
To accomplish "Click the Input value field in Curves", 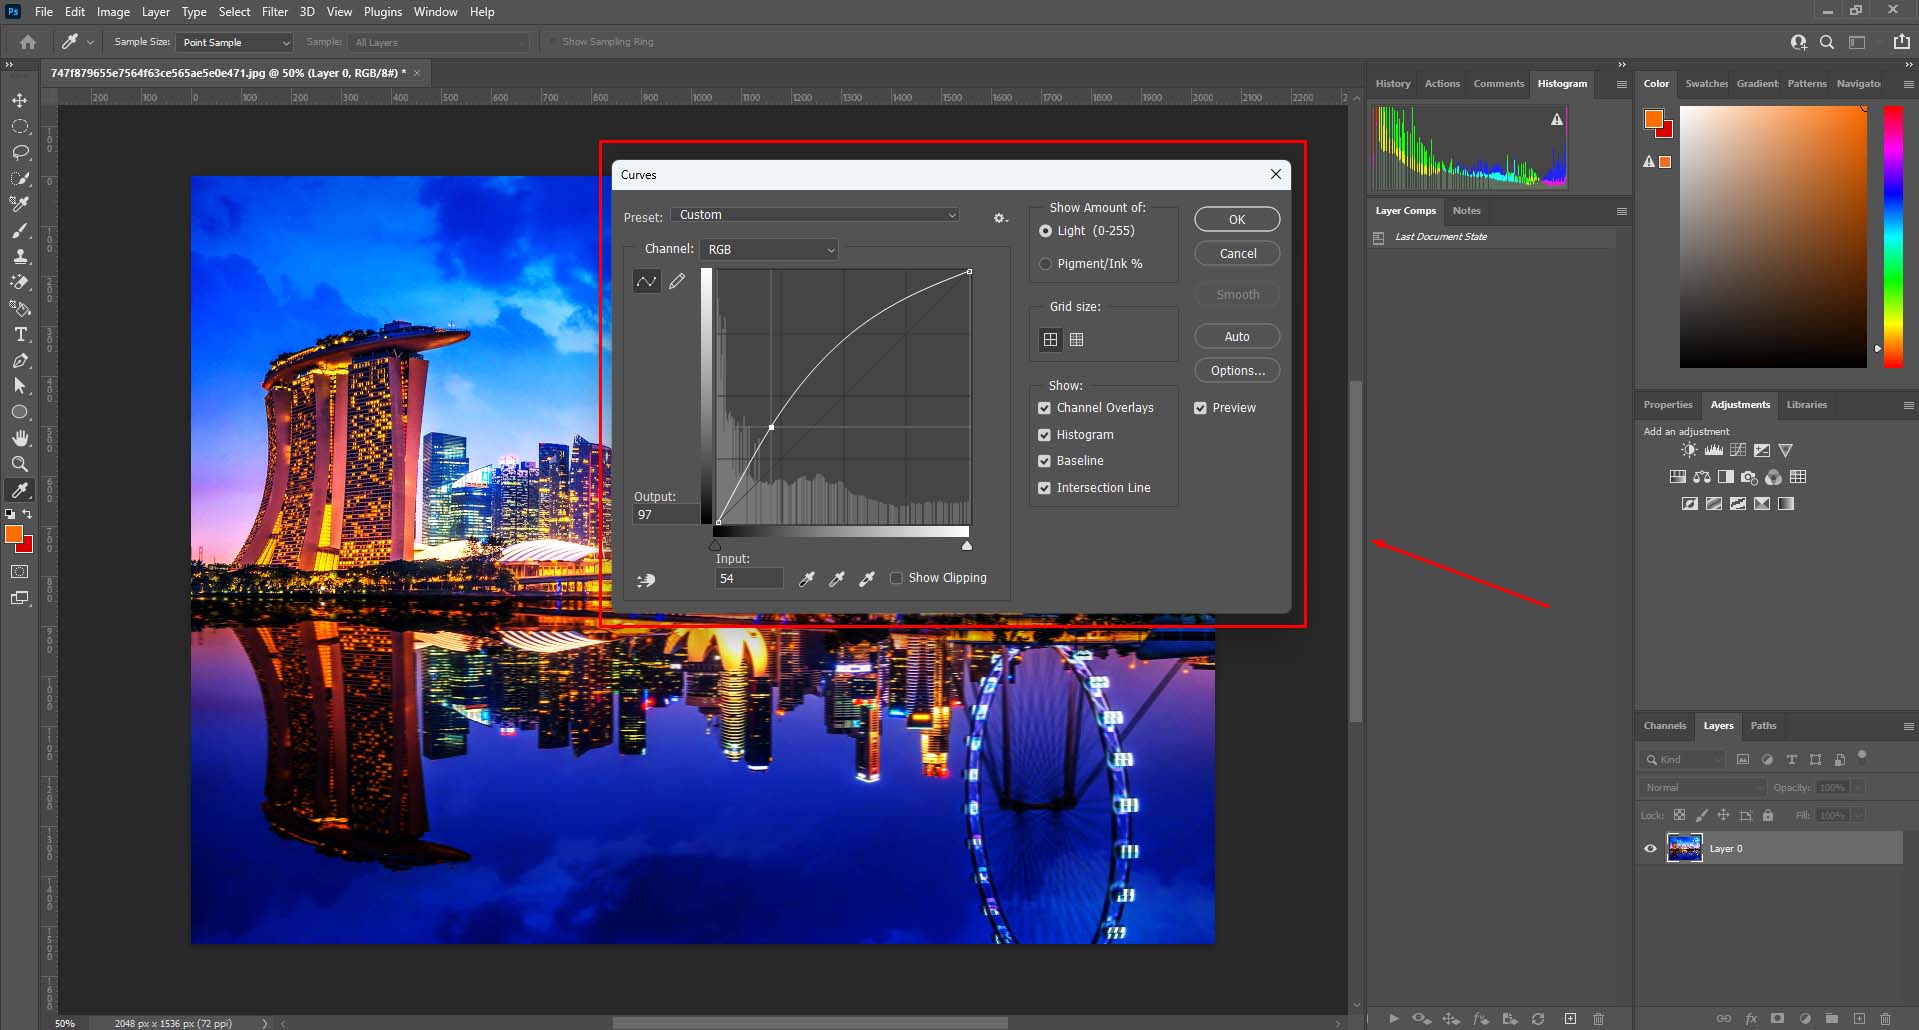I will click(748, 578).
